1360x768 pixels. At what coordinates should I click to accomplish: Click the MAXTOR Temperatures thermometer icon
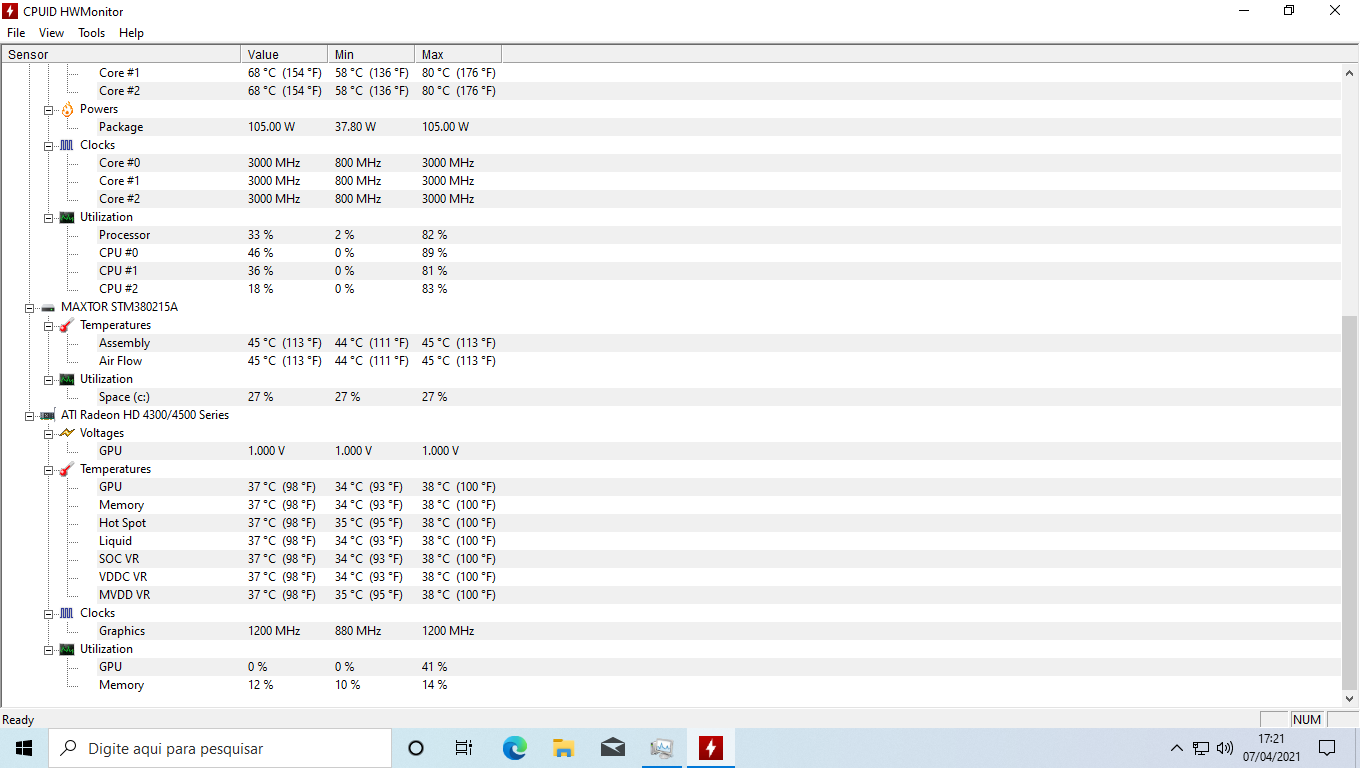coord(67,325)
